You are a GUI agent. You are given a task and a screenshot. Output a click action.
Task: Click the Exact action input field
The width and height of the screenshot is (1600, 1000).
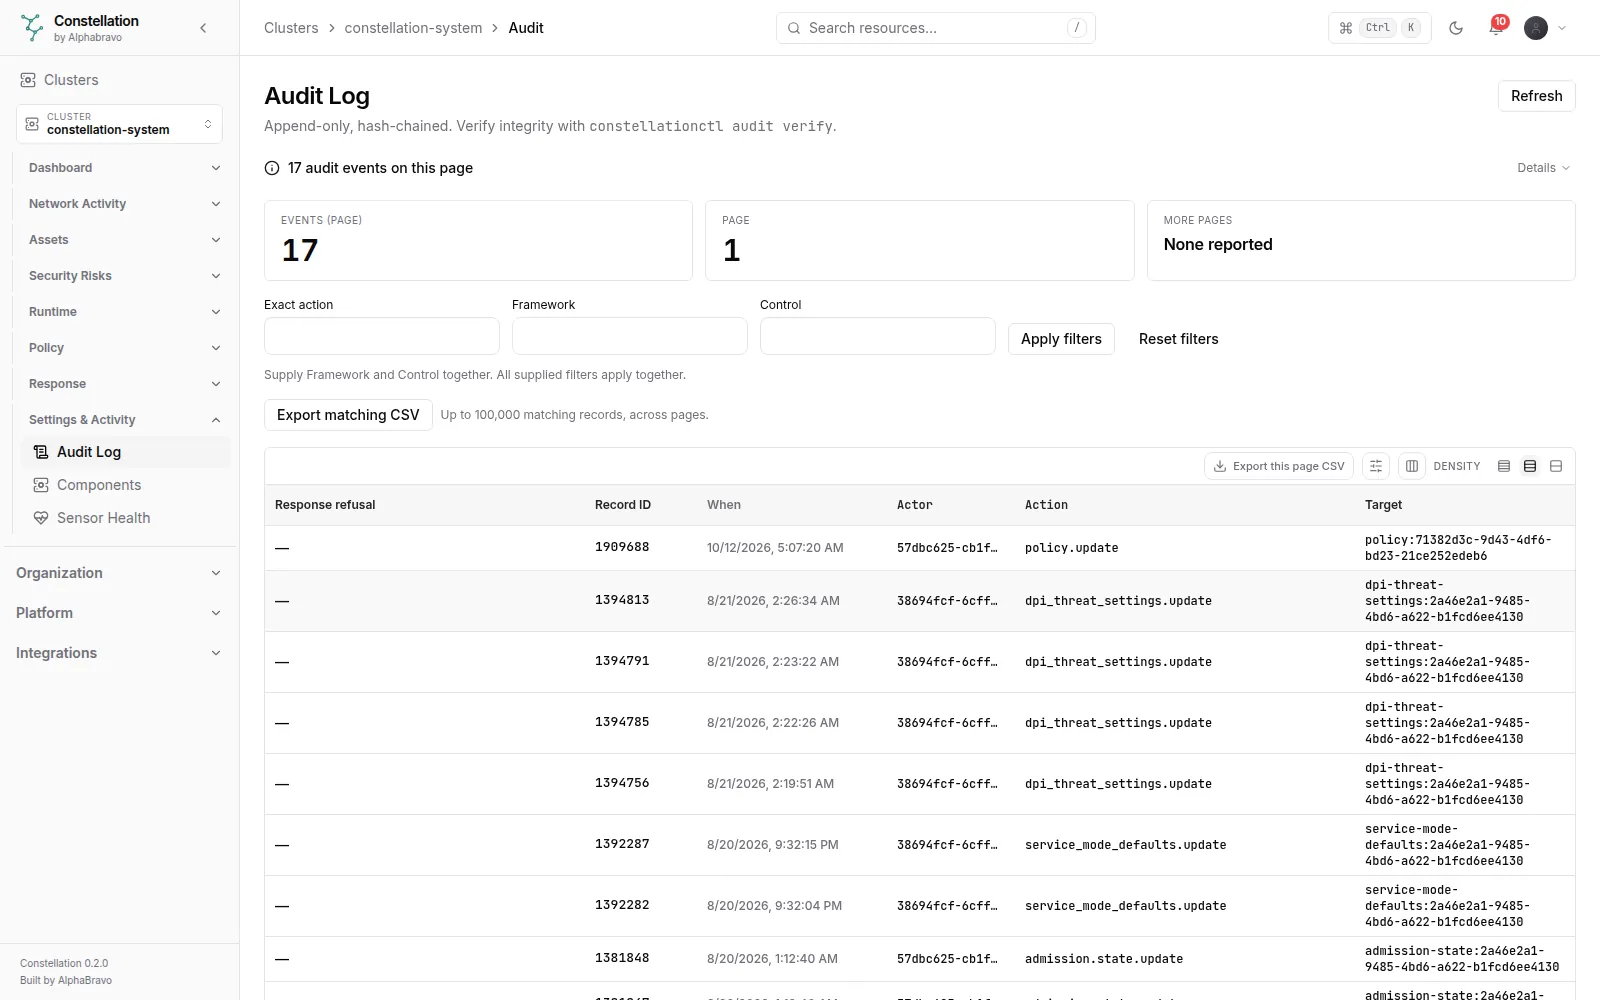click(x=382, y=336)
